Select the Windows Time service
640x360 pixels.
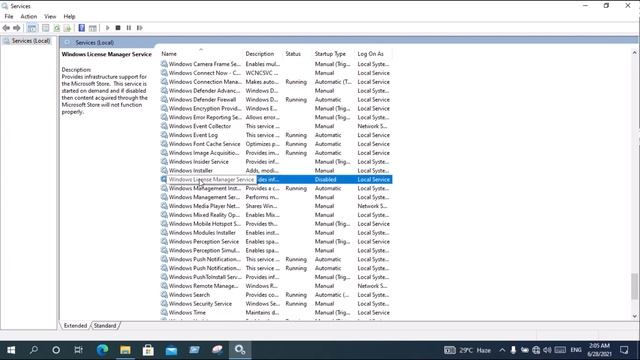click(x=276, y=313)
